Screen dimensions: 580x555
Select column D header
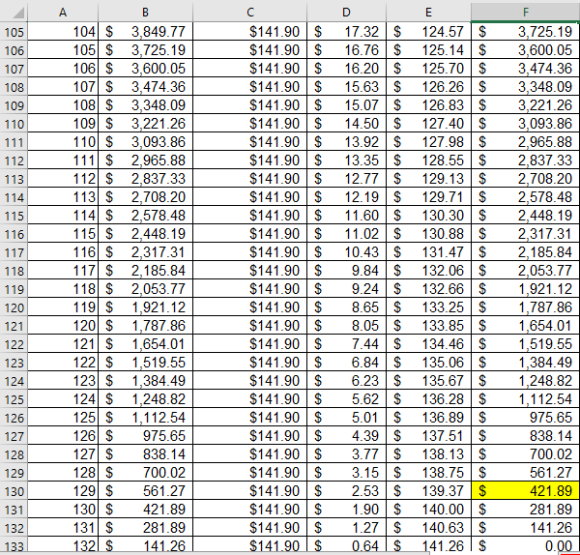pyautogui.click(x=346, y=12)
